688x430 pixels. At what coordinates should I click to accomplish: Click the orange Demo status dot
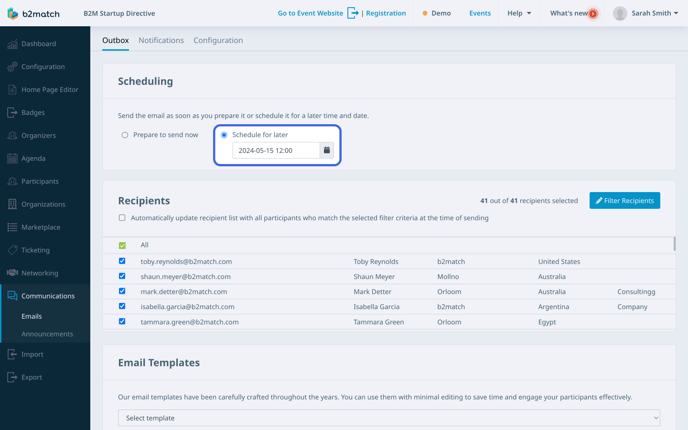pyautogui.click(x=425, y=14)
